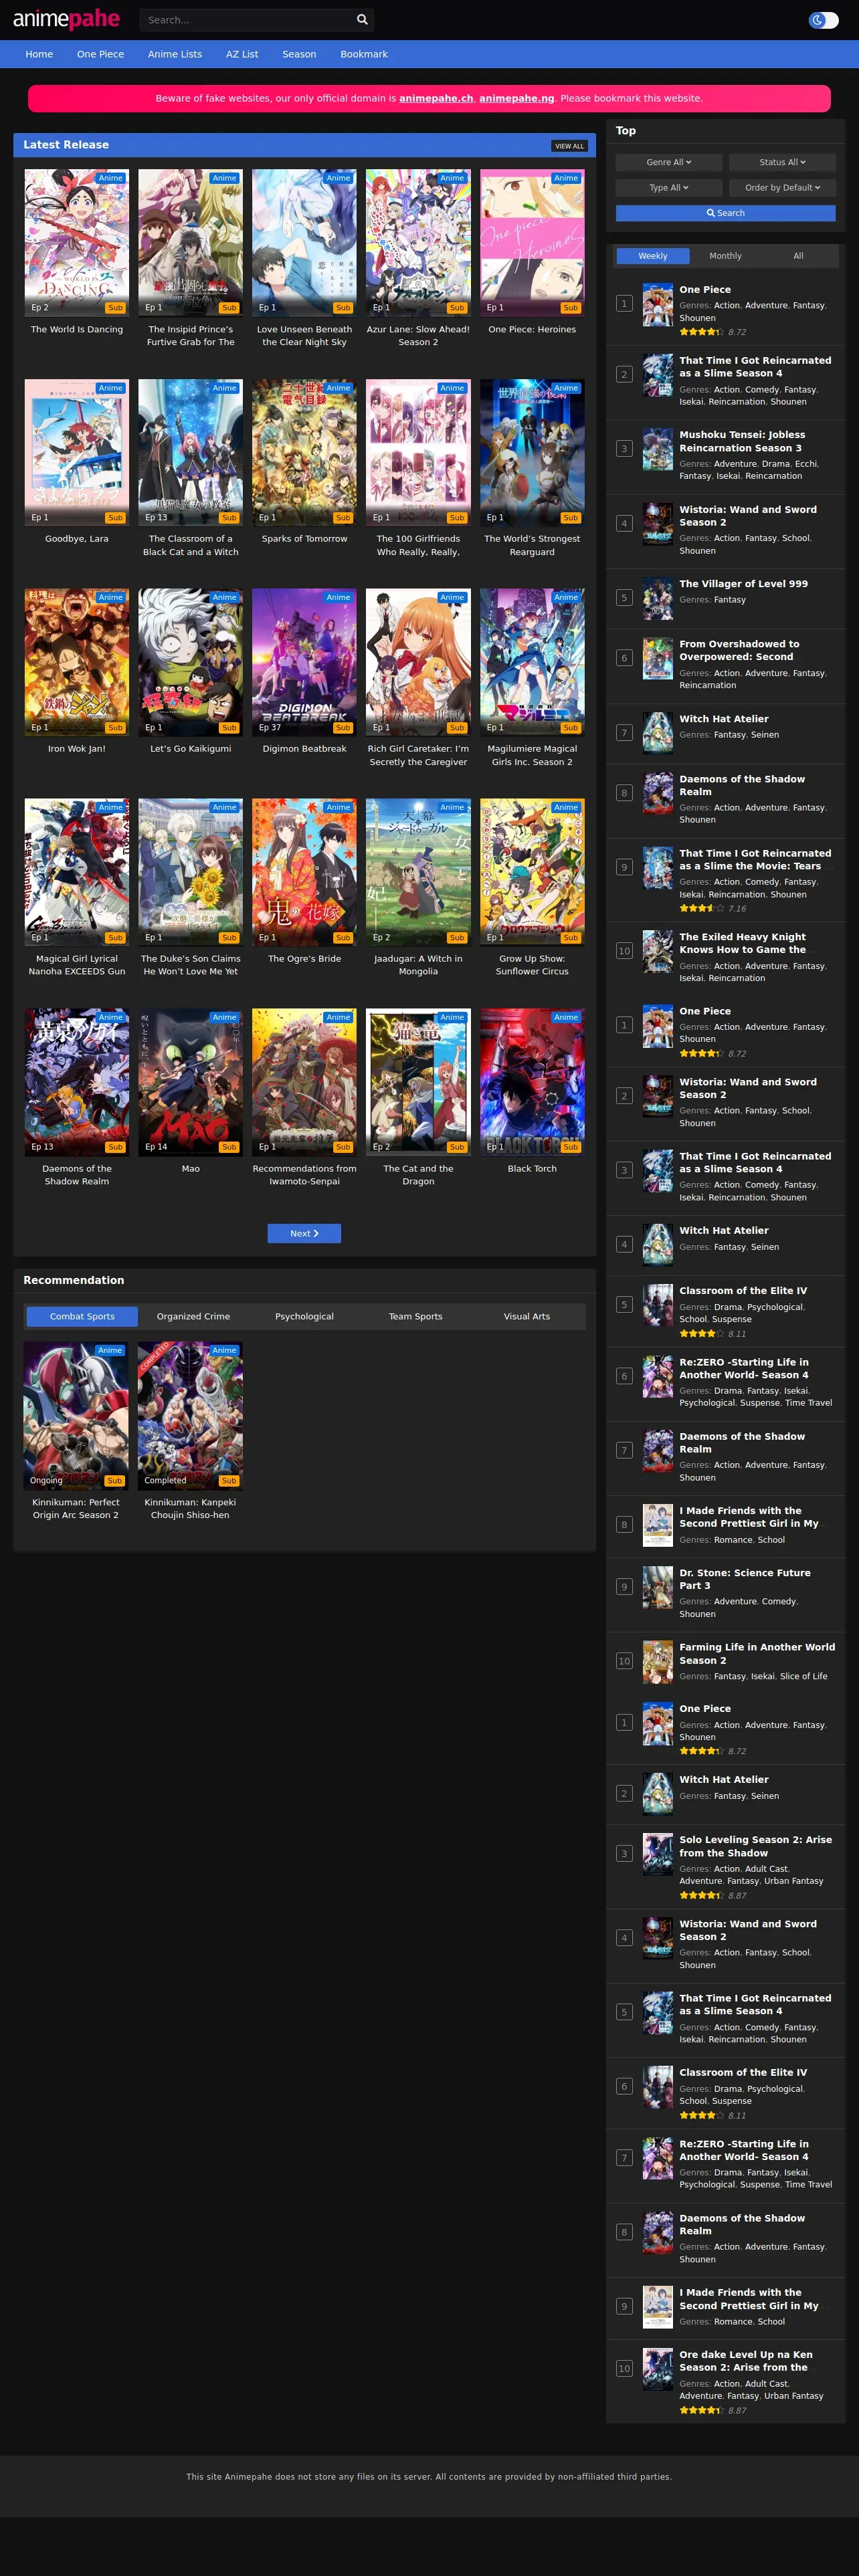The height and width of the screenshot is (2576, 859).
Task: Open The Villager of Level 999 in Top list
Action: pos(744,584)
